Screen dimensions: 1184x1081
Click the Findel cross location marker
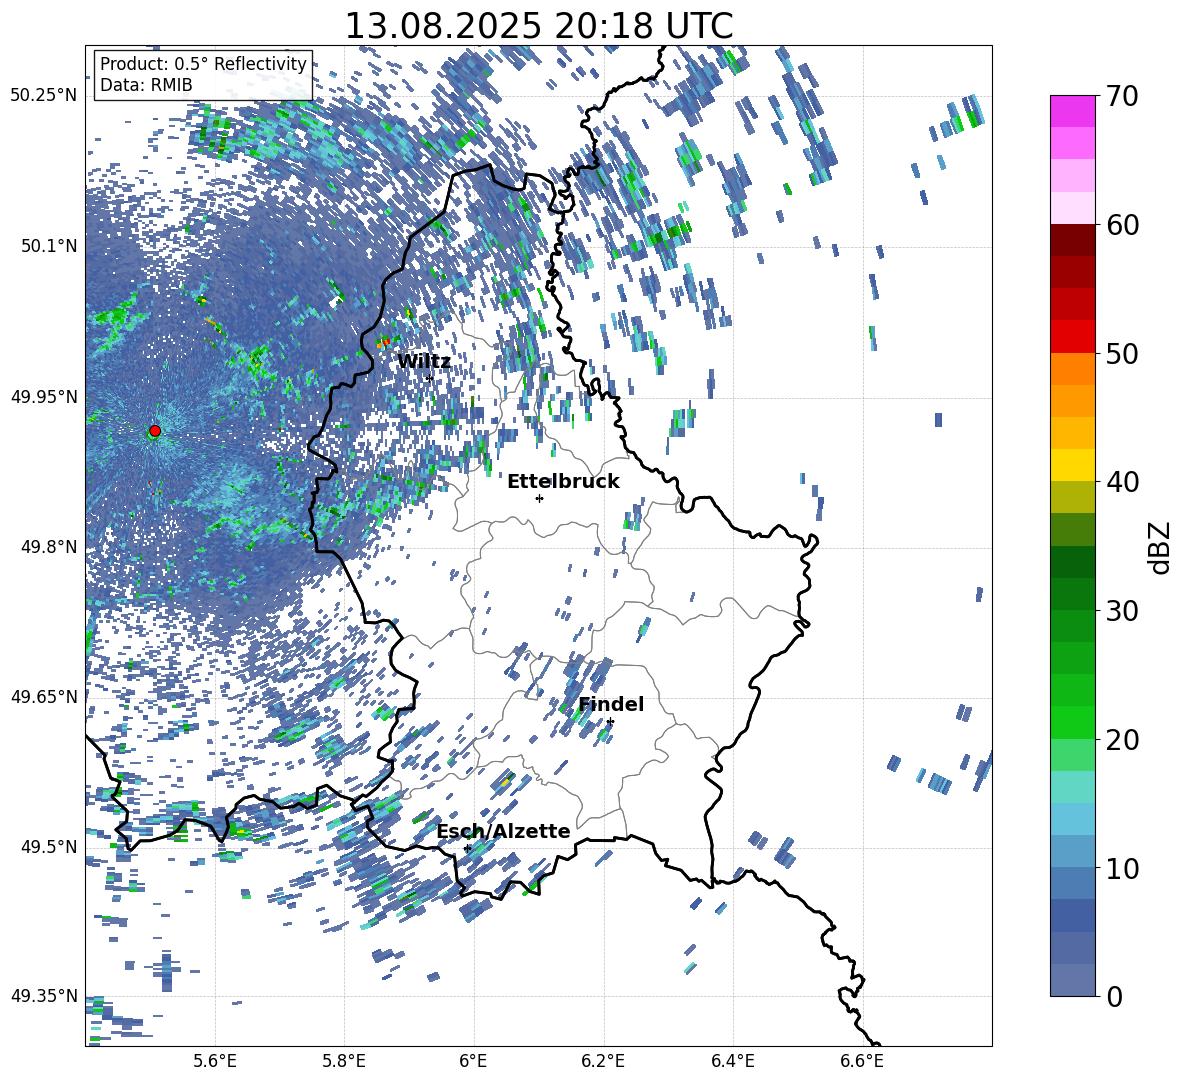click(x=610, y=722)
